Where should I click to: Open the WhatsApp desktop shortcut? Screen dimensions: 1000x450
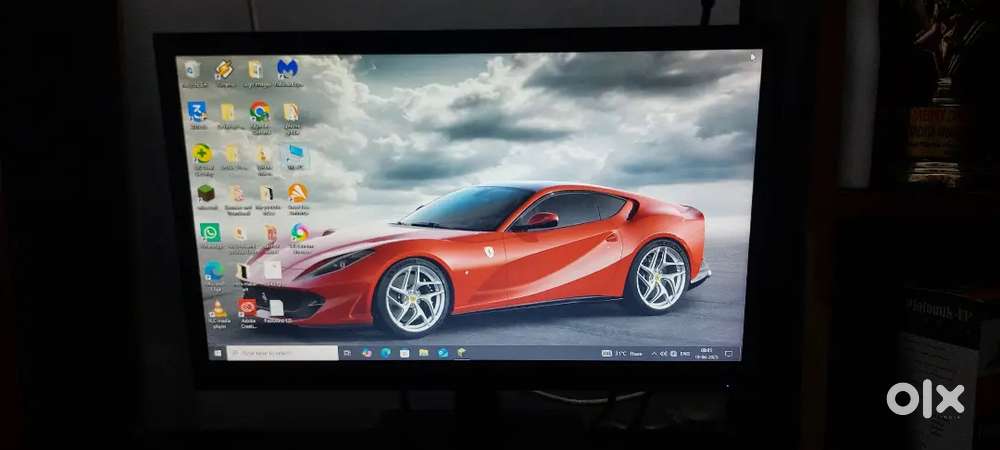point(210,232)
